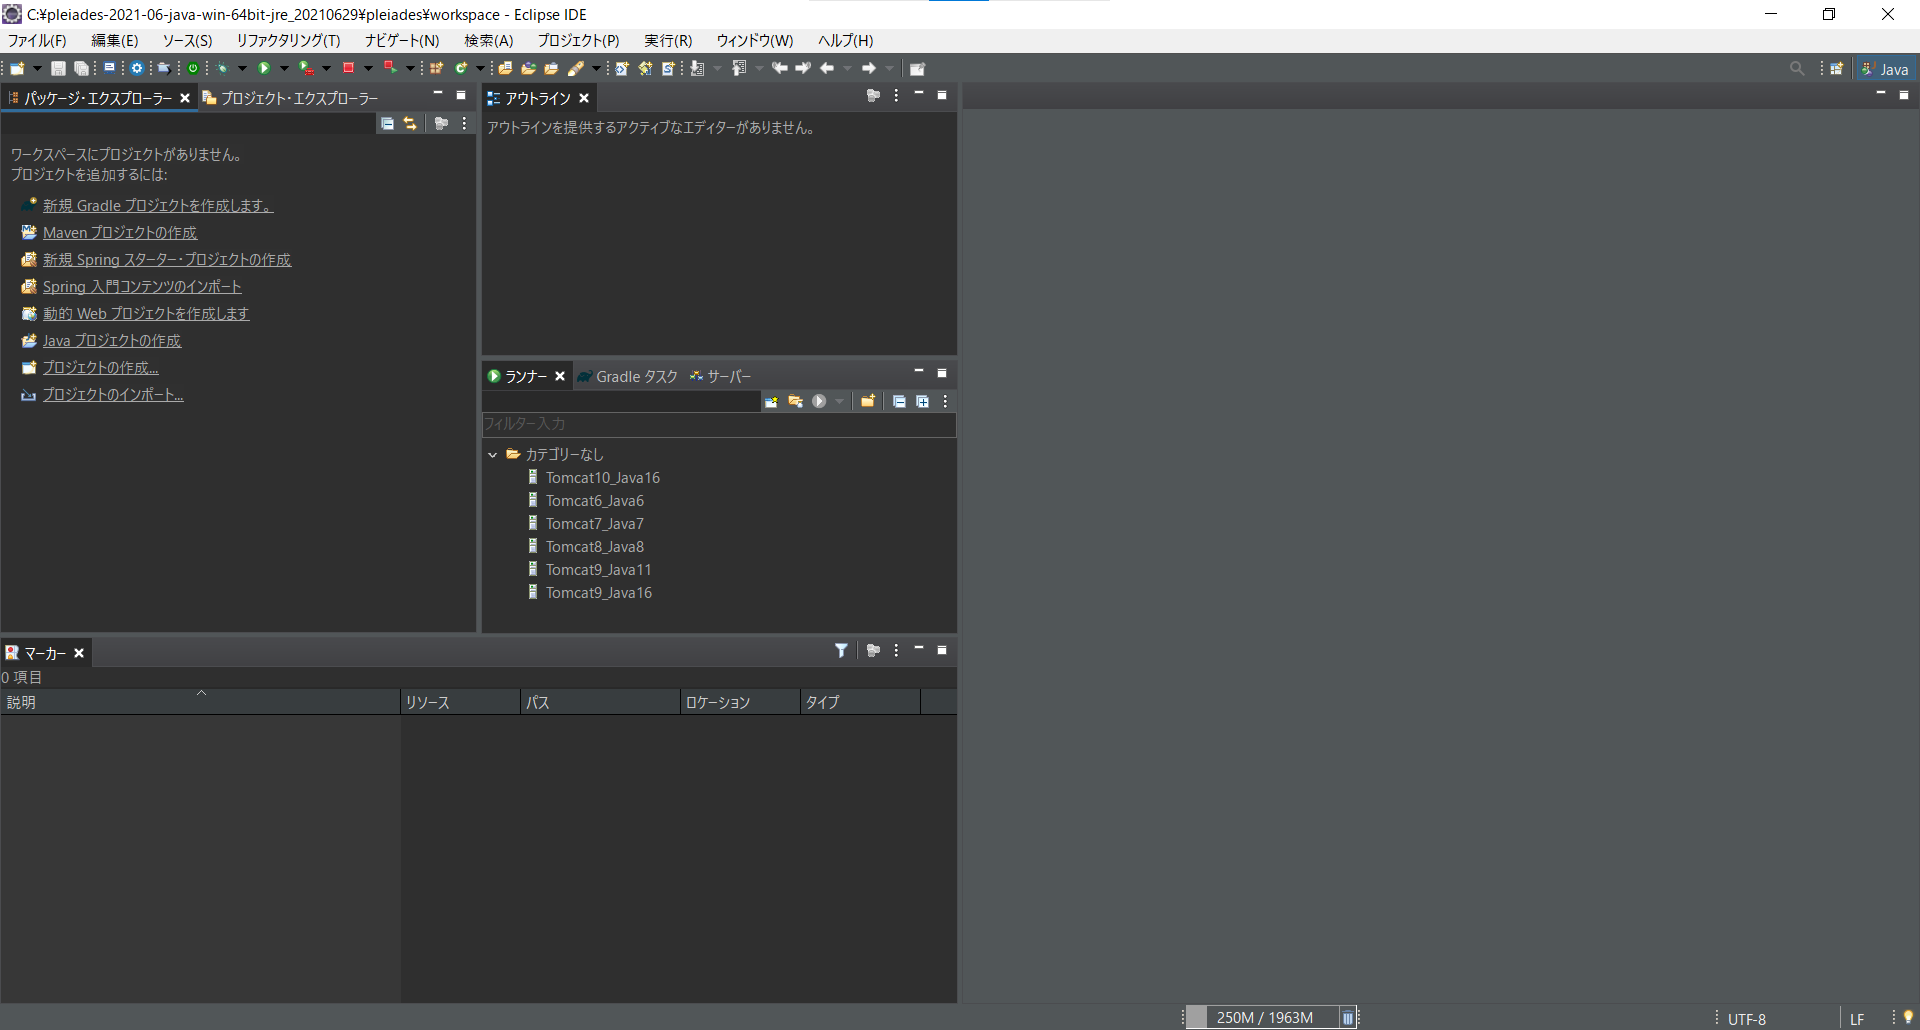
Task: Open the Coverage button dropdown arrow
Action: coord(326,68)
